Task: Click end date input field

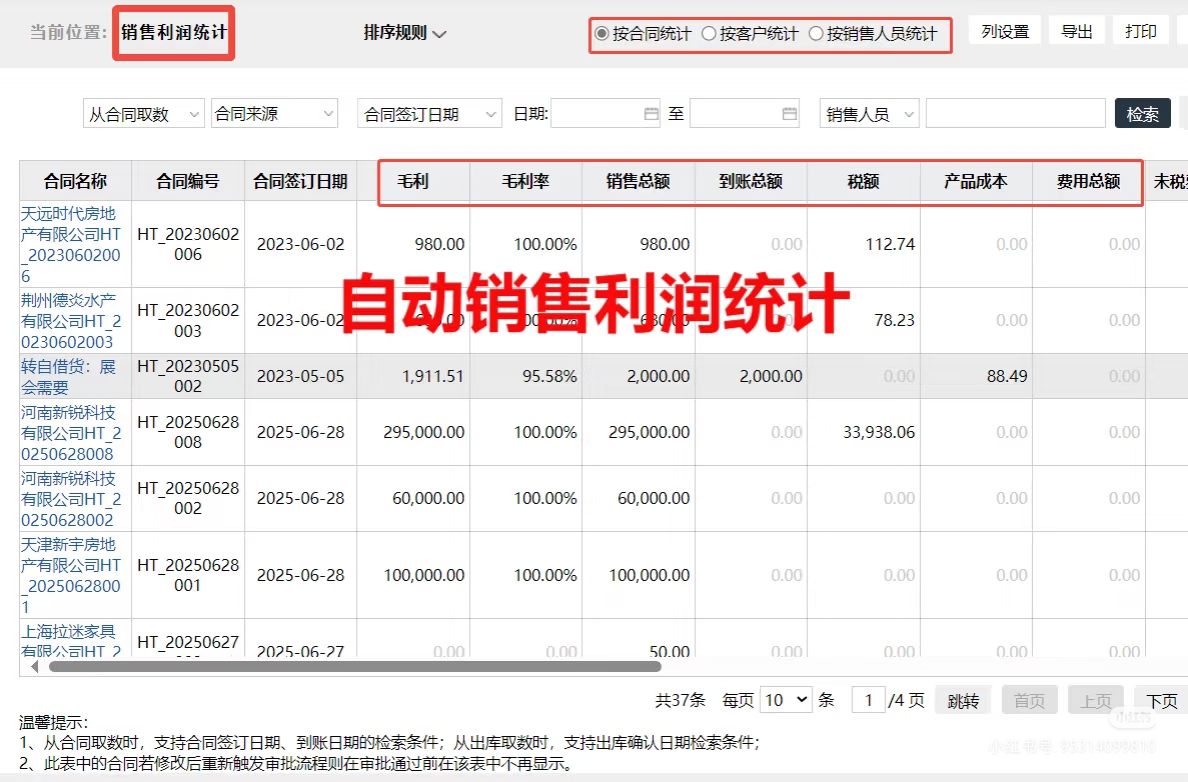Action: [744, 114]
